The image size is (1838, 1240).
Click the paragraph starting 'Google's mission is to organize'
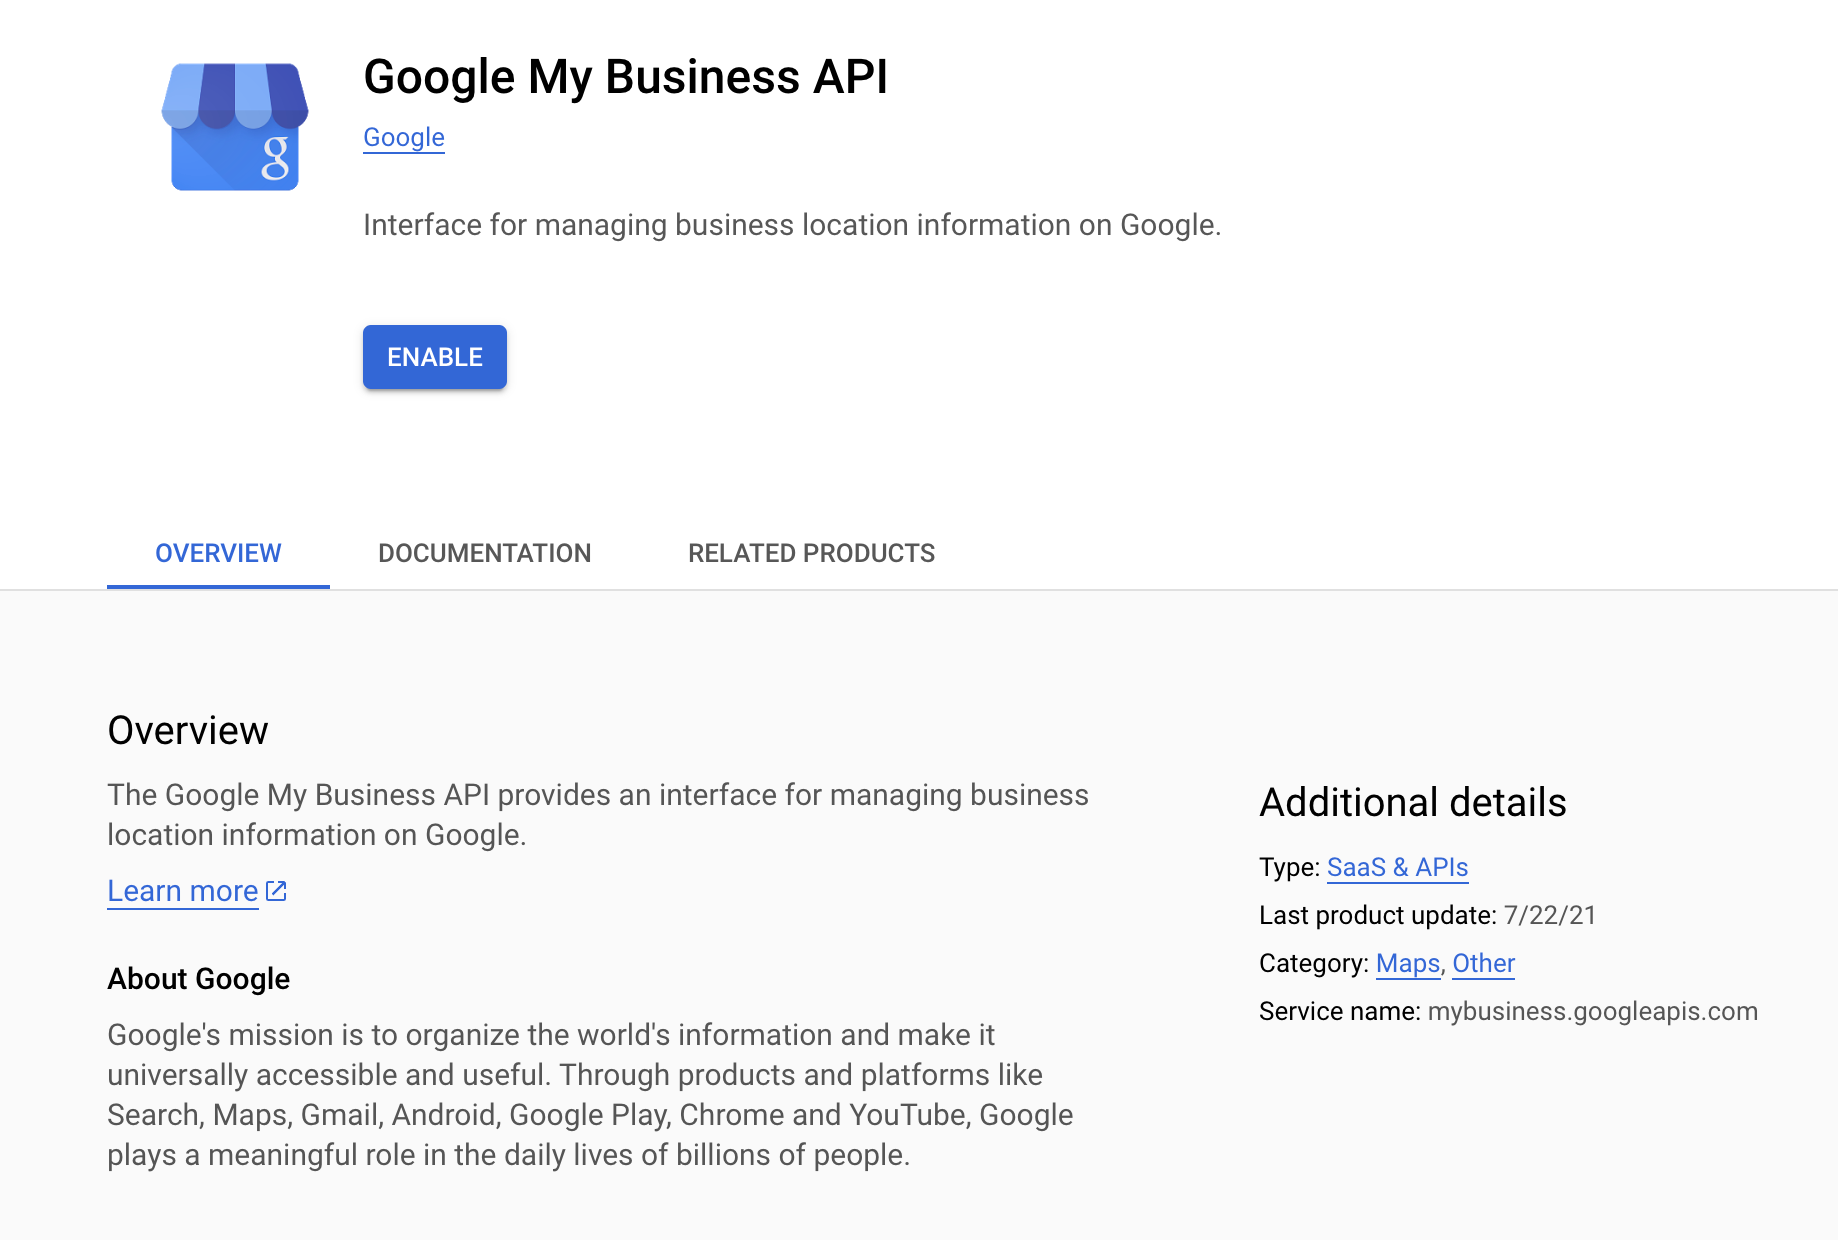coord(590,1095)
